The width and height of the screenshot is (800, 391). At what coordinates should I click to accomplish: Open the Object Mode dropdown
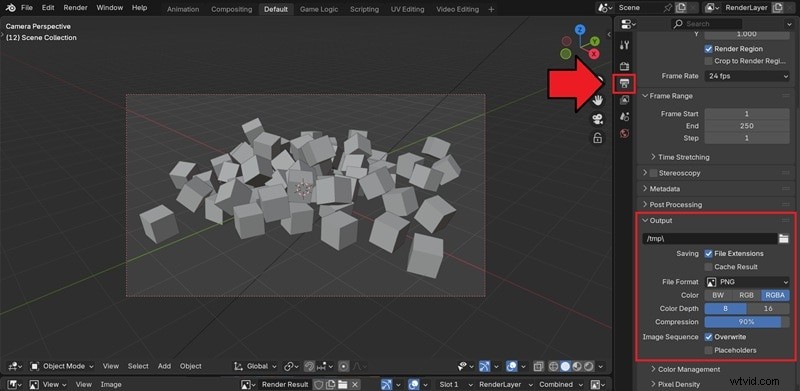point(62,366)
